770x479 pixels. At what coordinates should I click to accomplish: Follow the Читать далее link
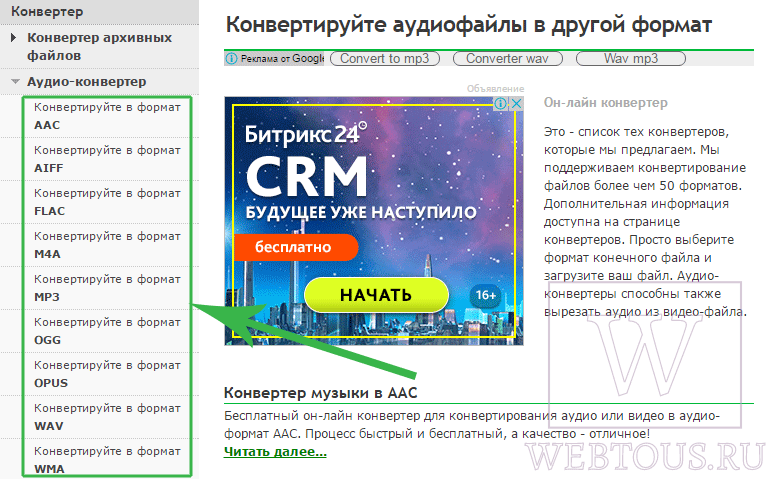(x=275, y=451)
